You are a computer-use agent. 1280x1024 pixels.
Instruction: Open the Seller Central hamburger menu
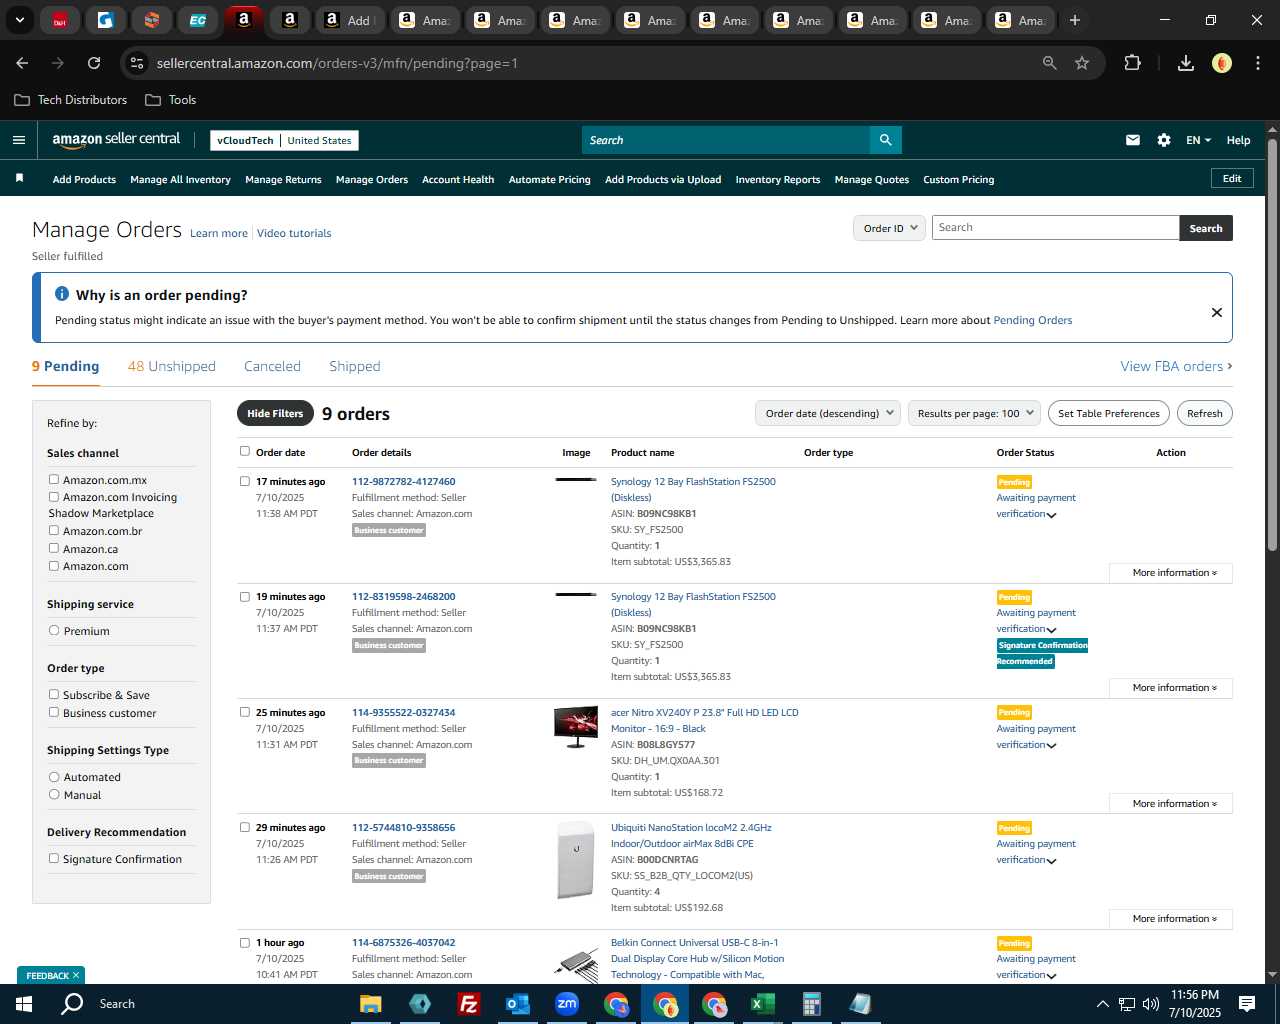pyautogui.click(x=19, y=140)
